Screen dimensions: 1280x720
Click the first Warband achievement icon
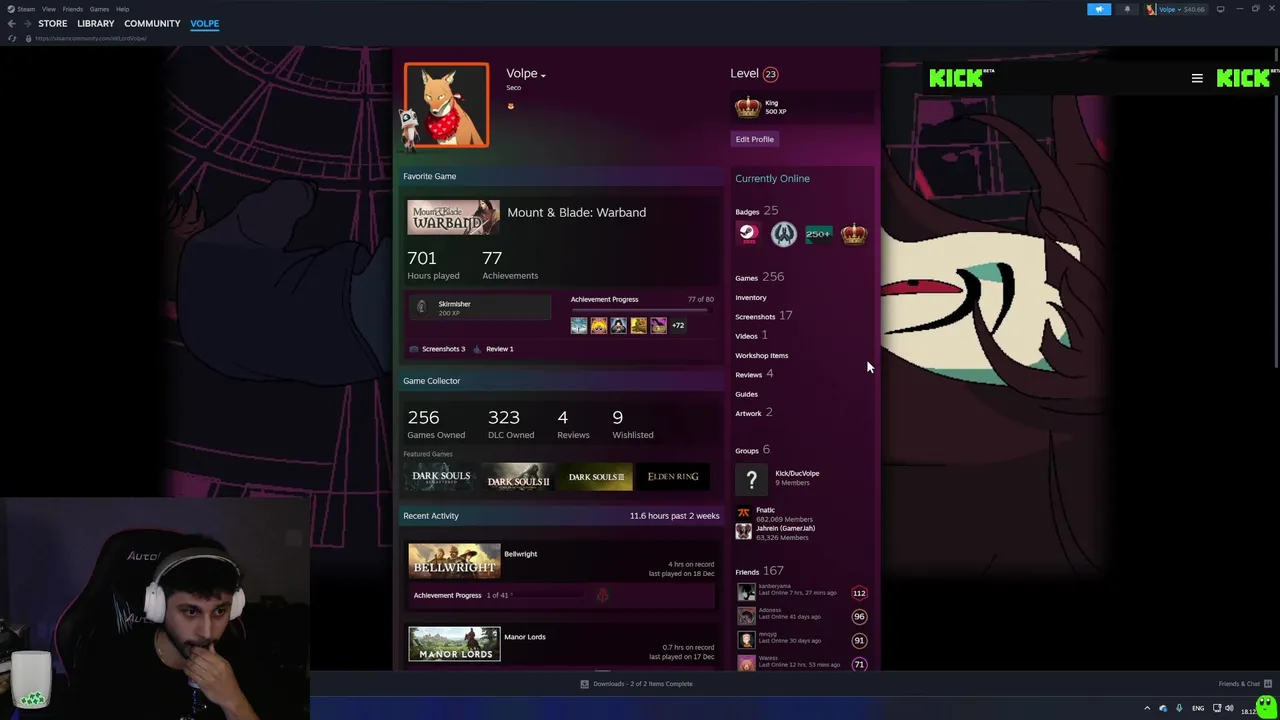coord(579,325)
